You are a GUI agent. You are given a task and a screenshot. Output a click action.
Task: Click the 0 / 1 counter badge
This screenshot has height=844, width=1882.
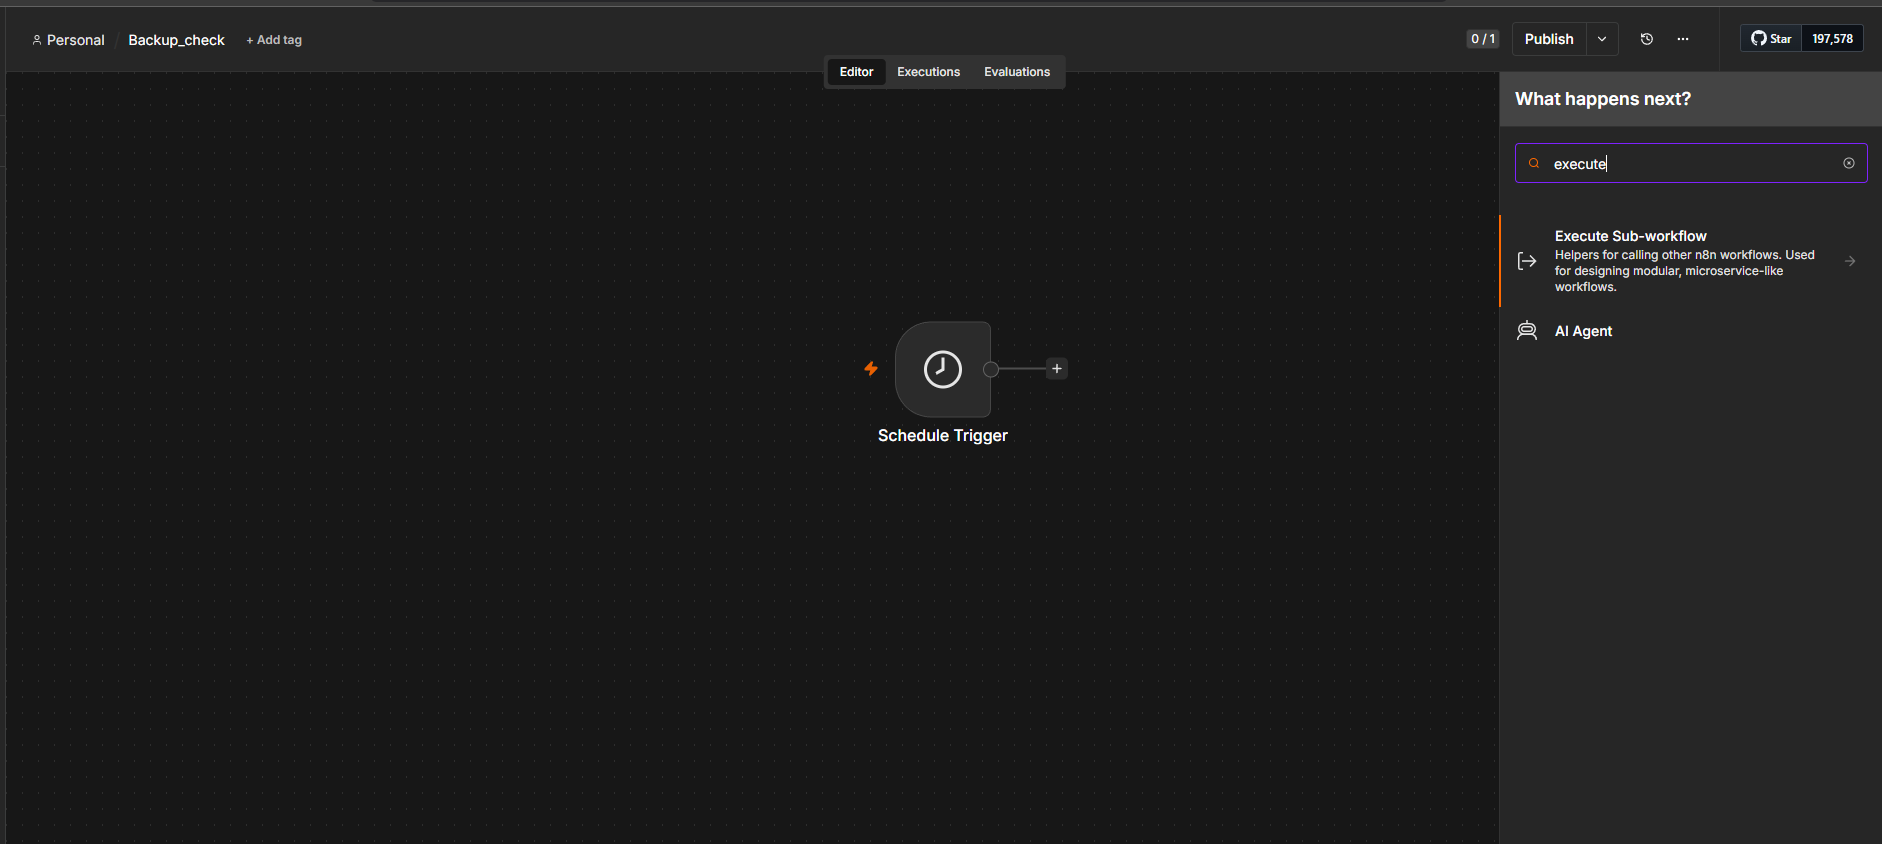click(x=1483, y=39)
